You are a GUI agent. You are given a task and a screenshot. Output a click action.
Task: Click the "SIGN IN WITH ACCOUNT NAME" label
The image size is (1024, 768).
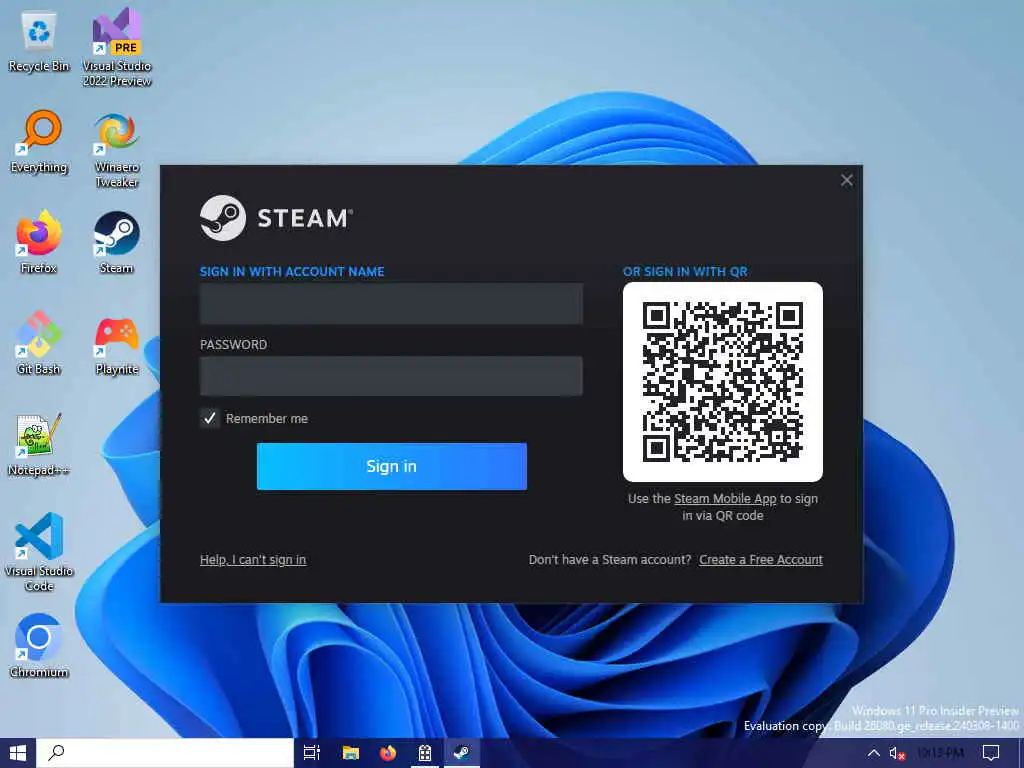coord(292,272)
